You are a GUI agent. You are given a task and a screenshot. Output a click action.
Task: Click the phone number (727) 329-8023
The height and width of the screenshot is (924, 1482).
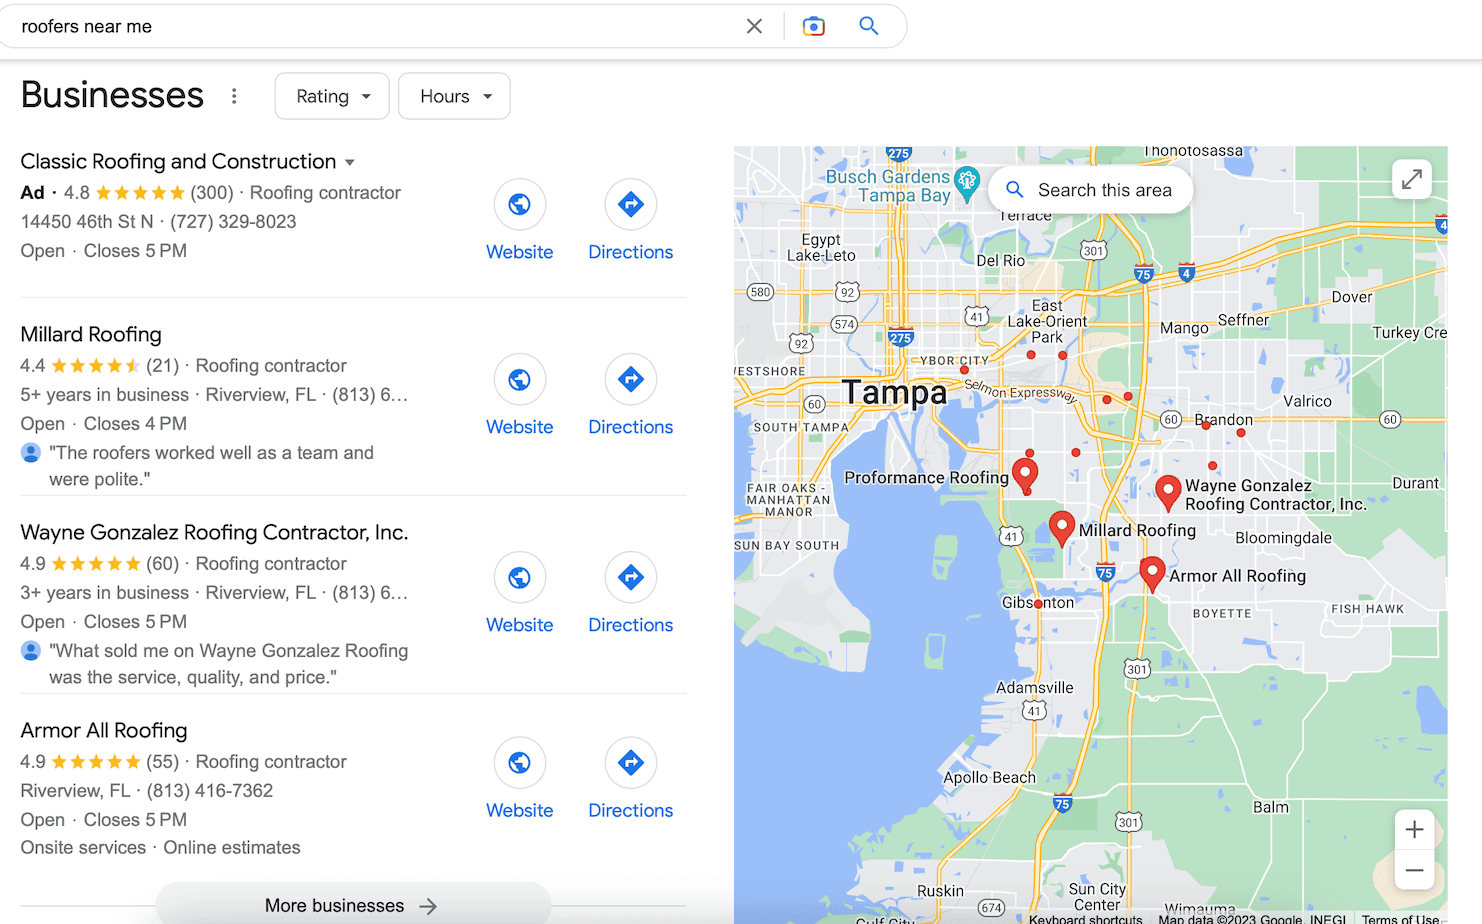(233, 221)
